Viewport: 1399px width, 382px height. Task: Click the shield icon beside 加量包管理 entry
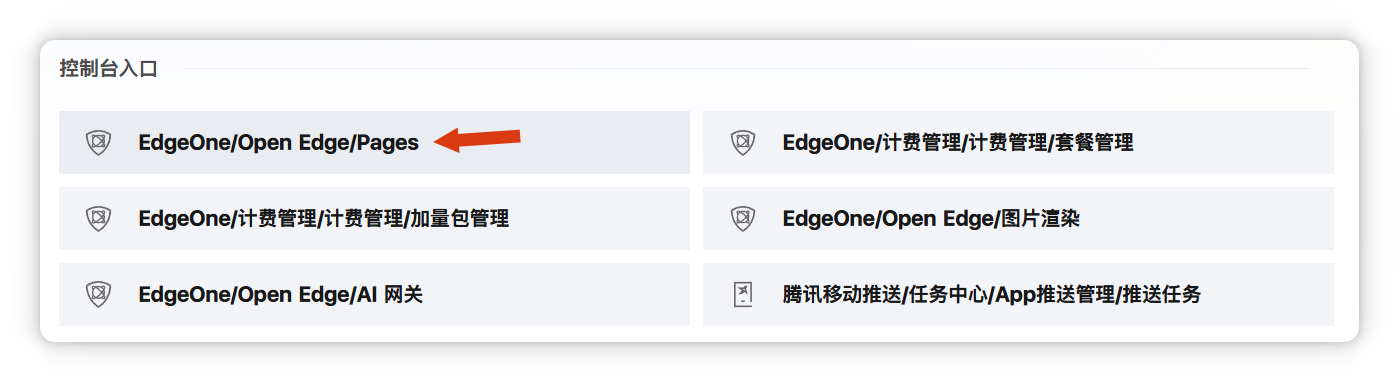coord(98,218)
